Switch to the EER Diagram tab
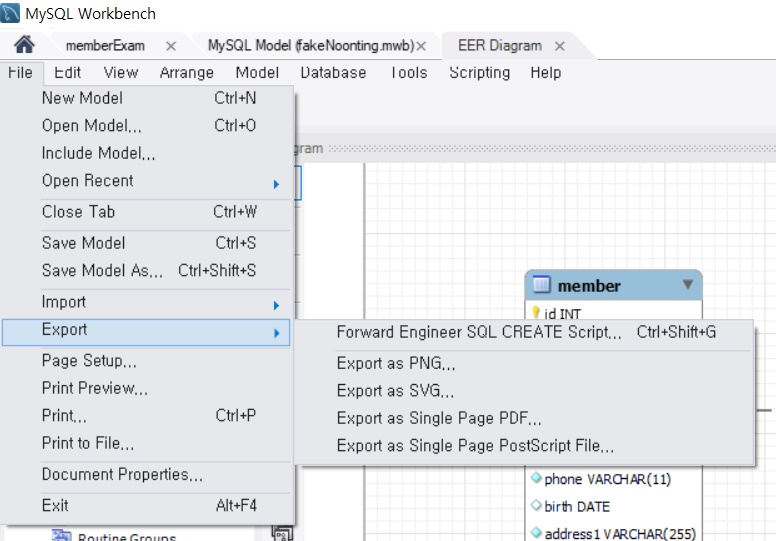This screenshot has height=541, width=776. click(500, 46)
